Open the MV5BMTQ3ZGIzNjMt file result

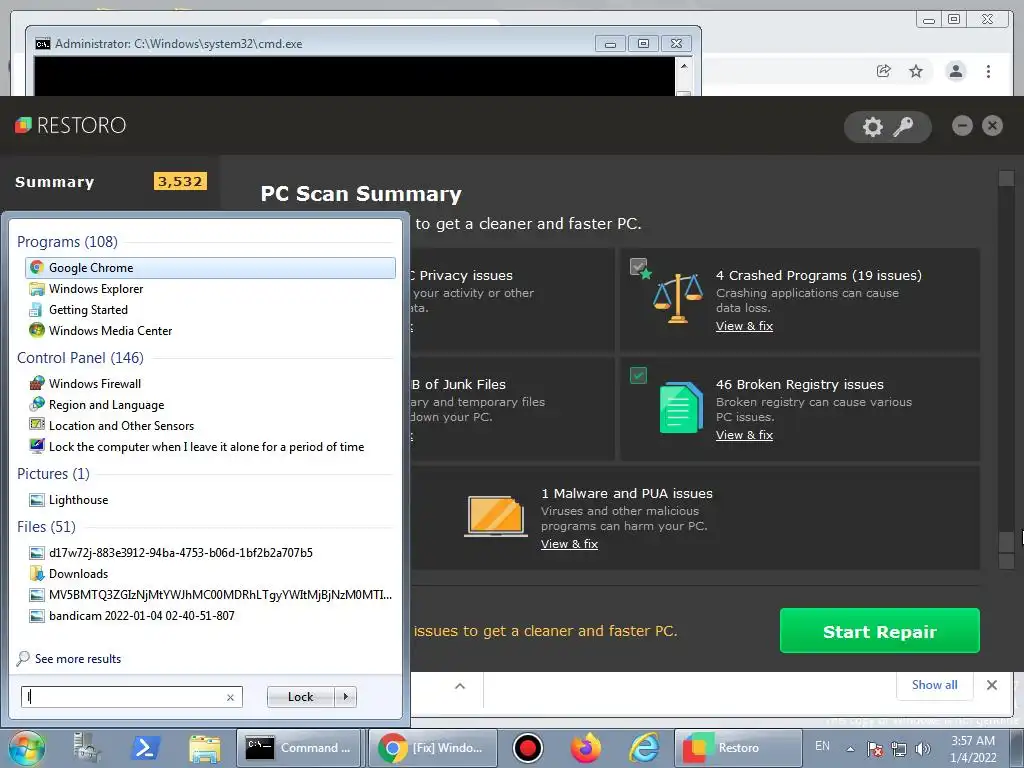pyautogui.click(x=210, y=595)
